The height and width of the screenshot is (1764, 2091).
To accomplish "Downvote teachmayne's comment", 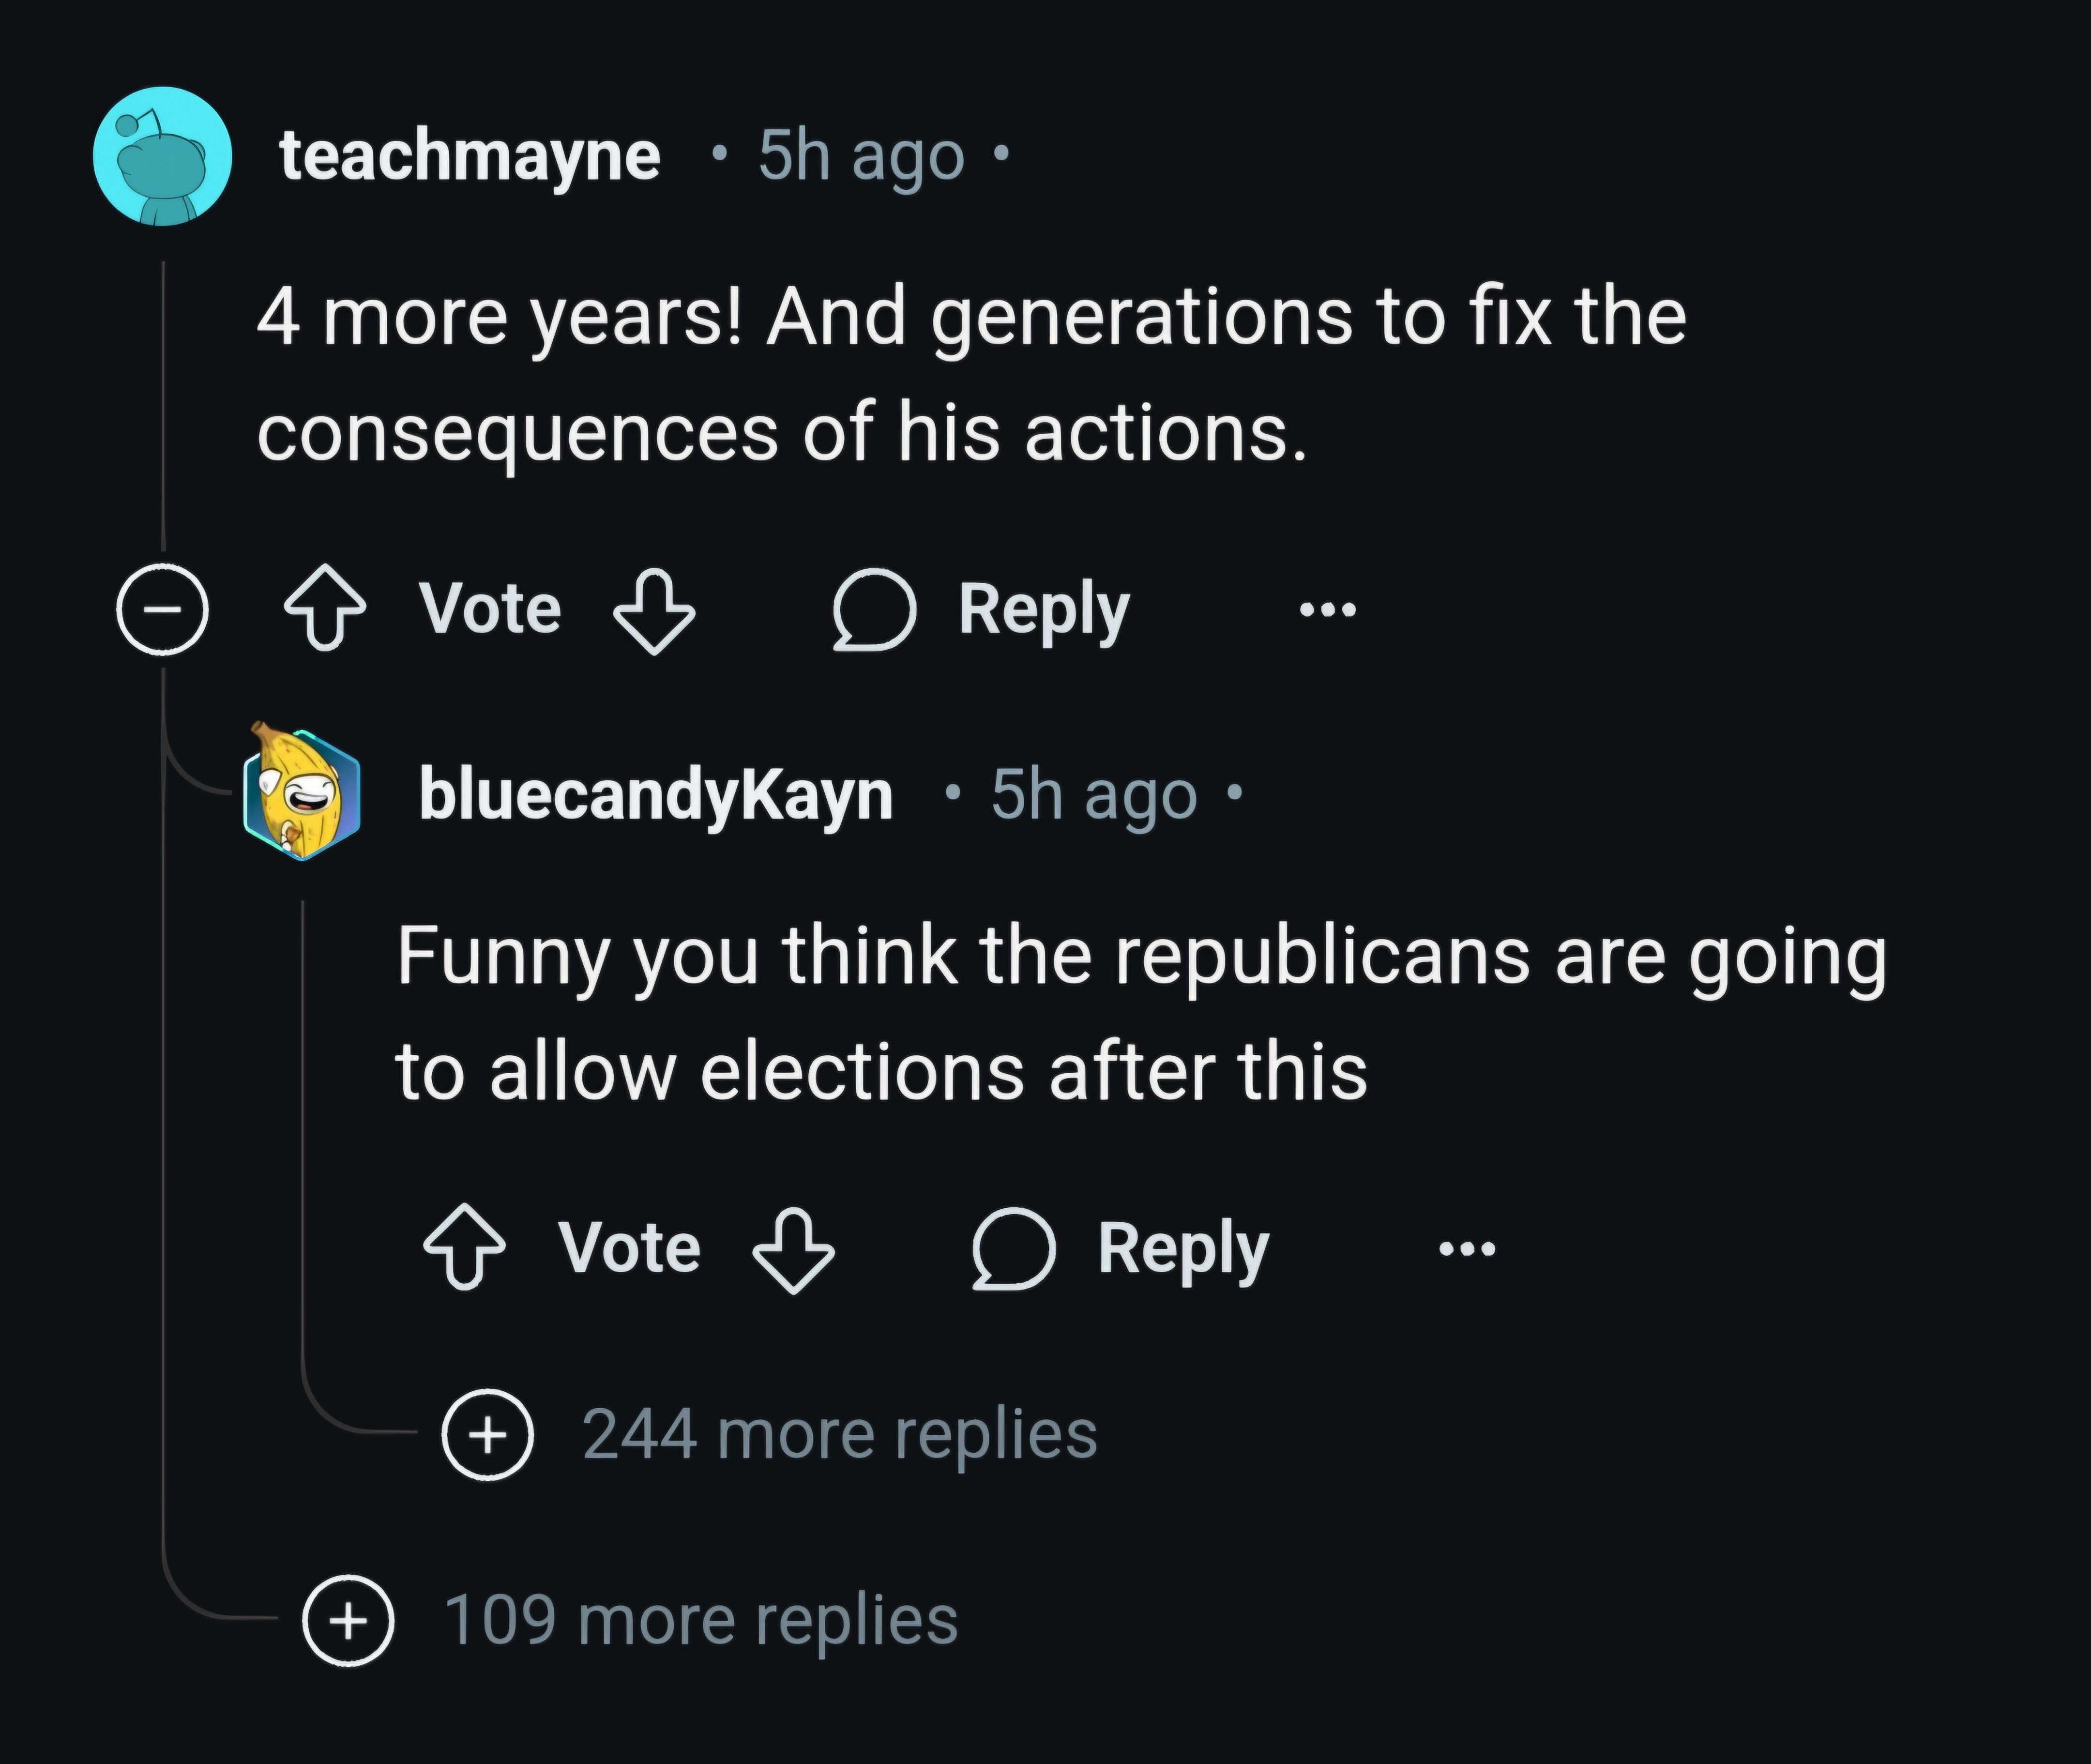I will click(654, 610).
